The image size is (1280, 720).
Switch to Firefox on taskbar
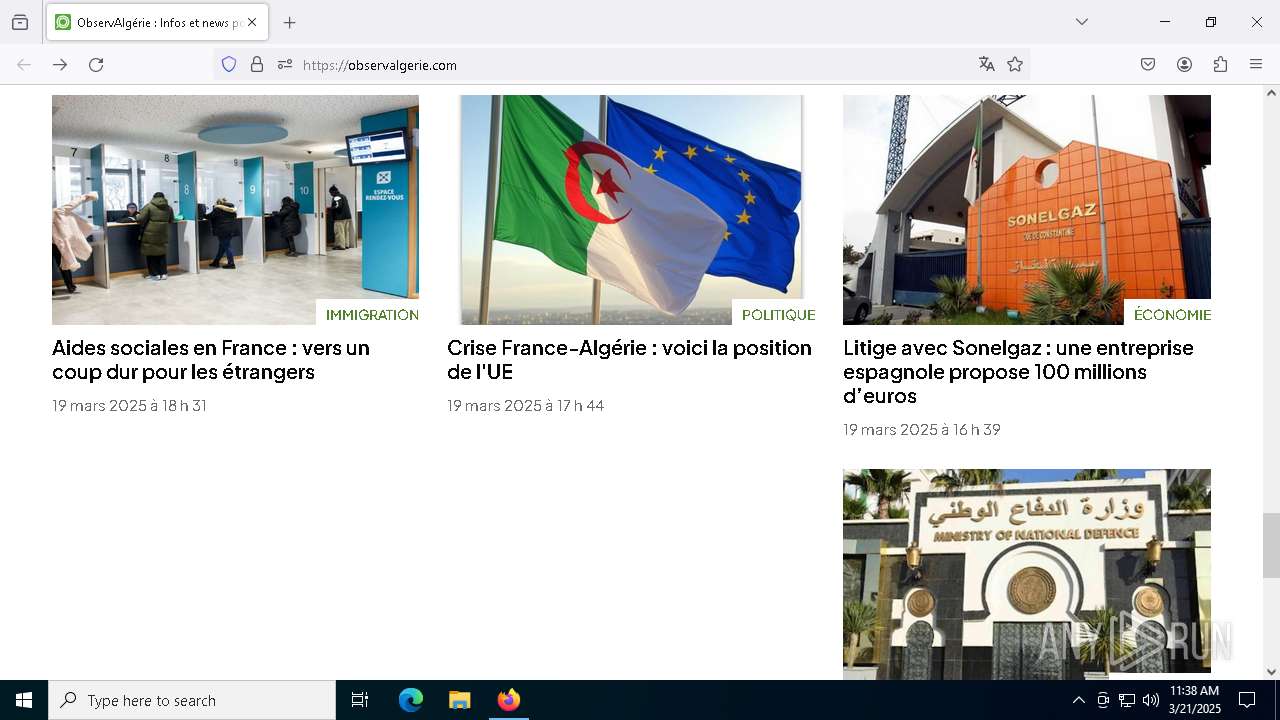coord(508,700)
